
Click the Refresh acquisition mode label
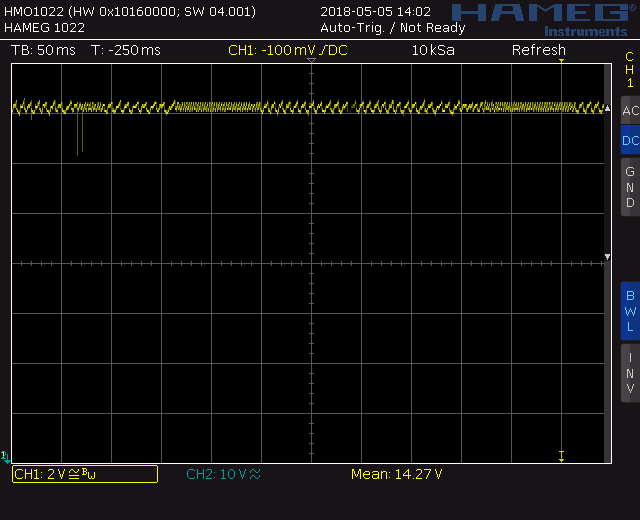pos(539,50)
